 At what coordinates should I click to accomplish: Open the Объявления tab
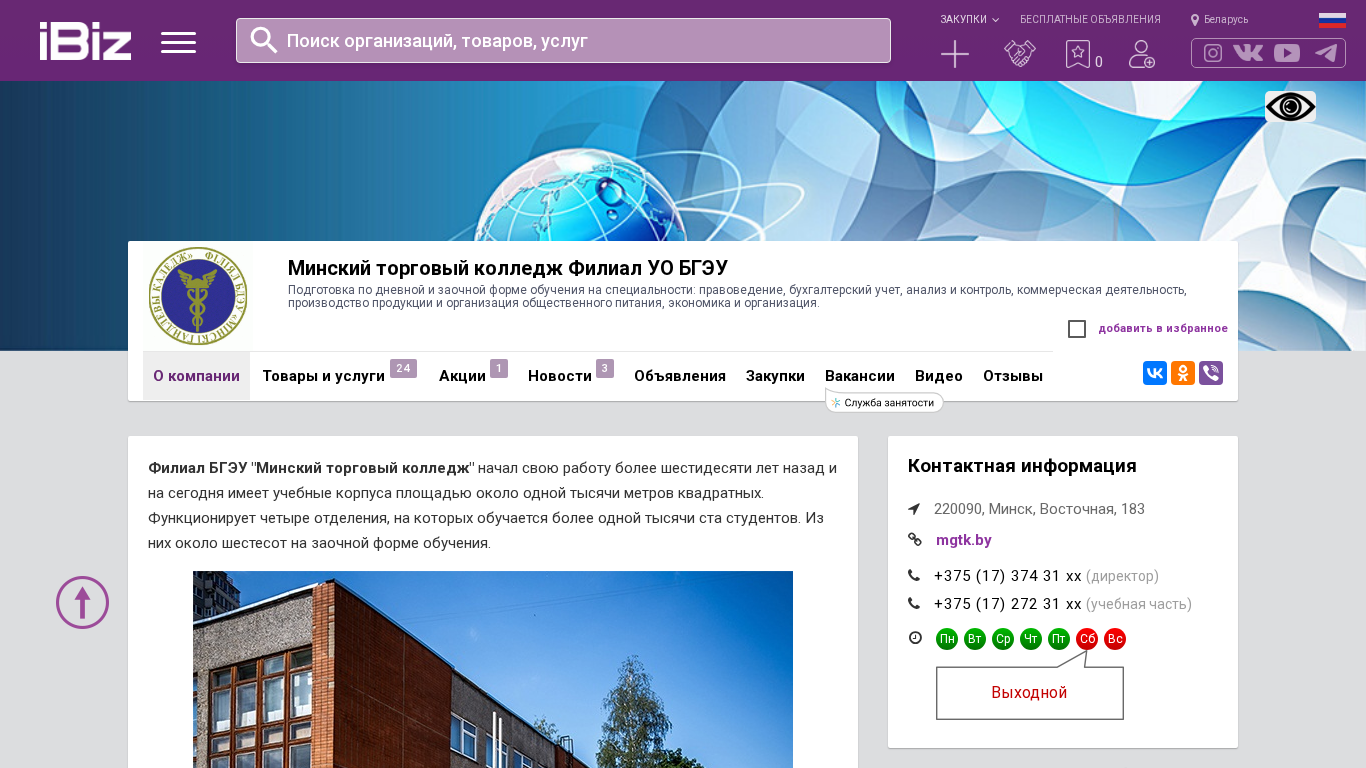point(680,376)
